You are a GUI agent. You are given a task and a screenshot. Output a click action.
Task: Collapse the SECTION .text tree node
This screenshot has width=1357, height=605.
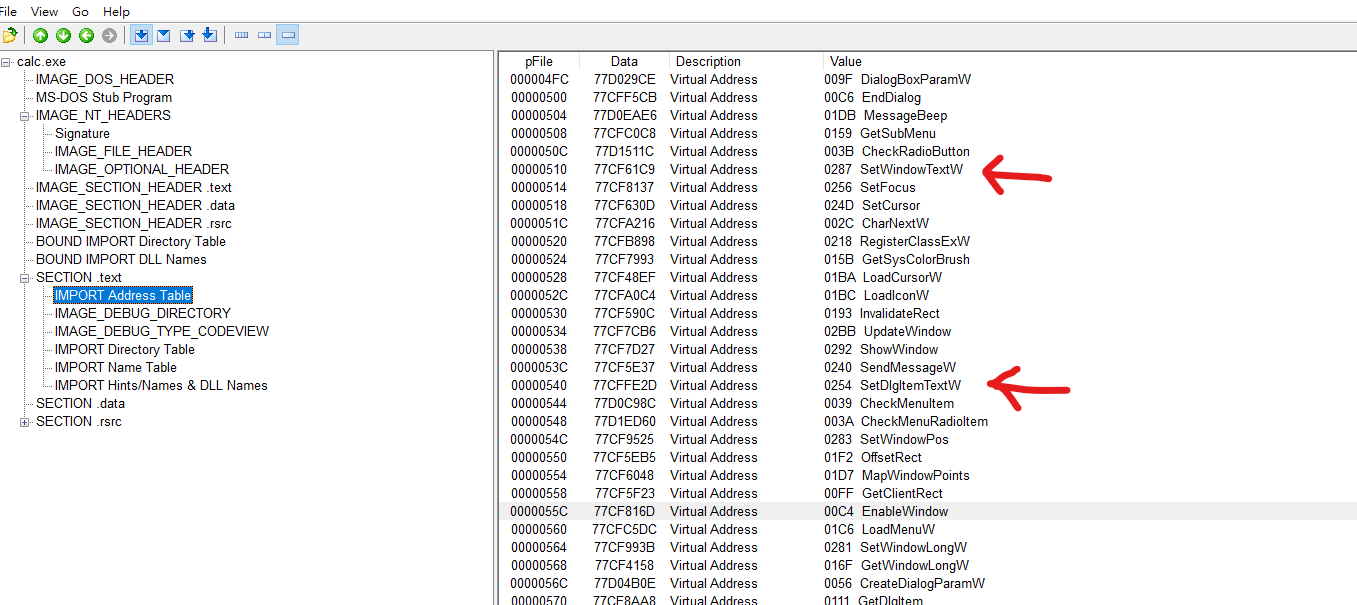point(25,278)
